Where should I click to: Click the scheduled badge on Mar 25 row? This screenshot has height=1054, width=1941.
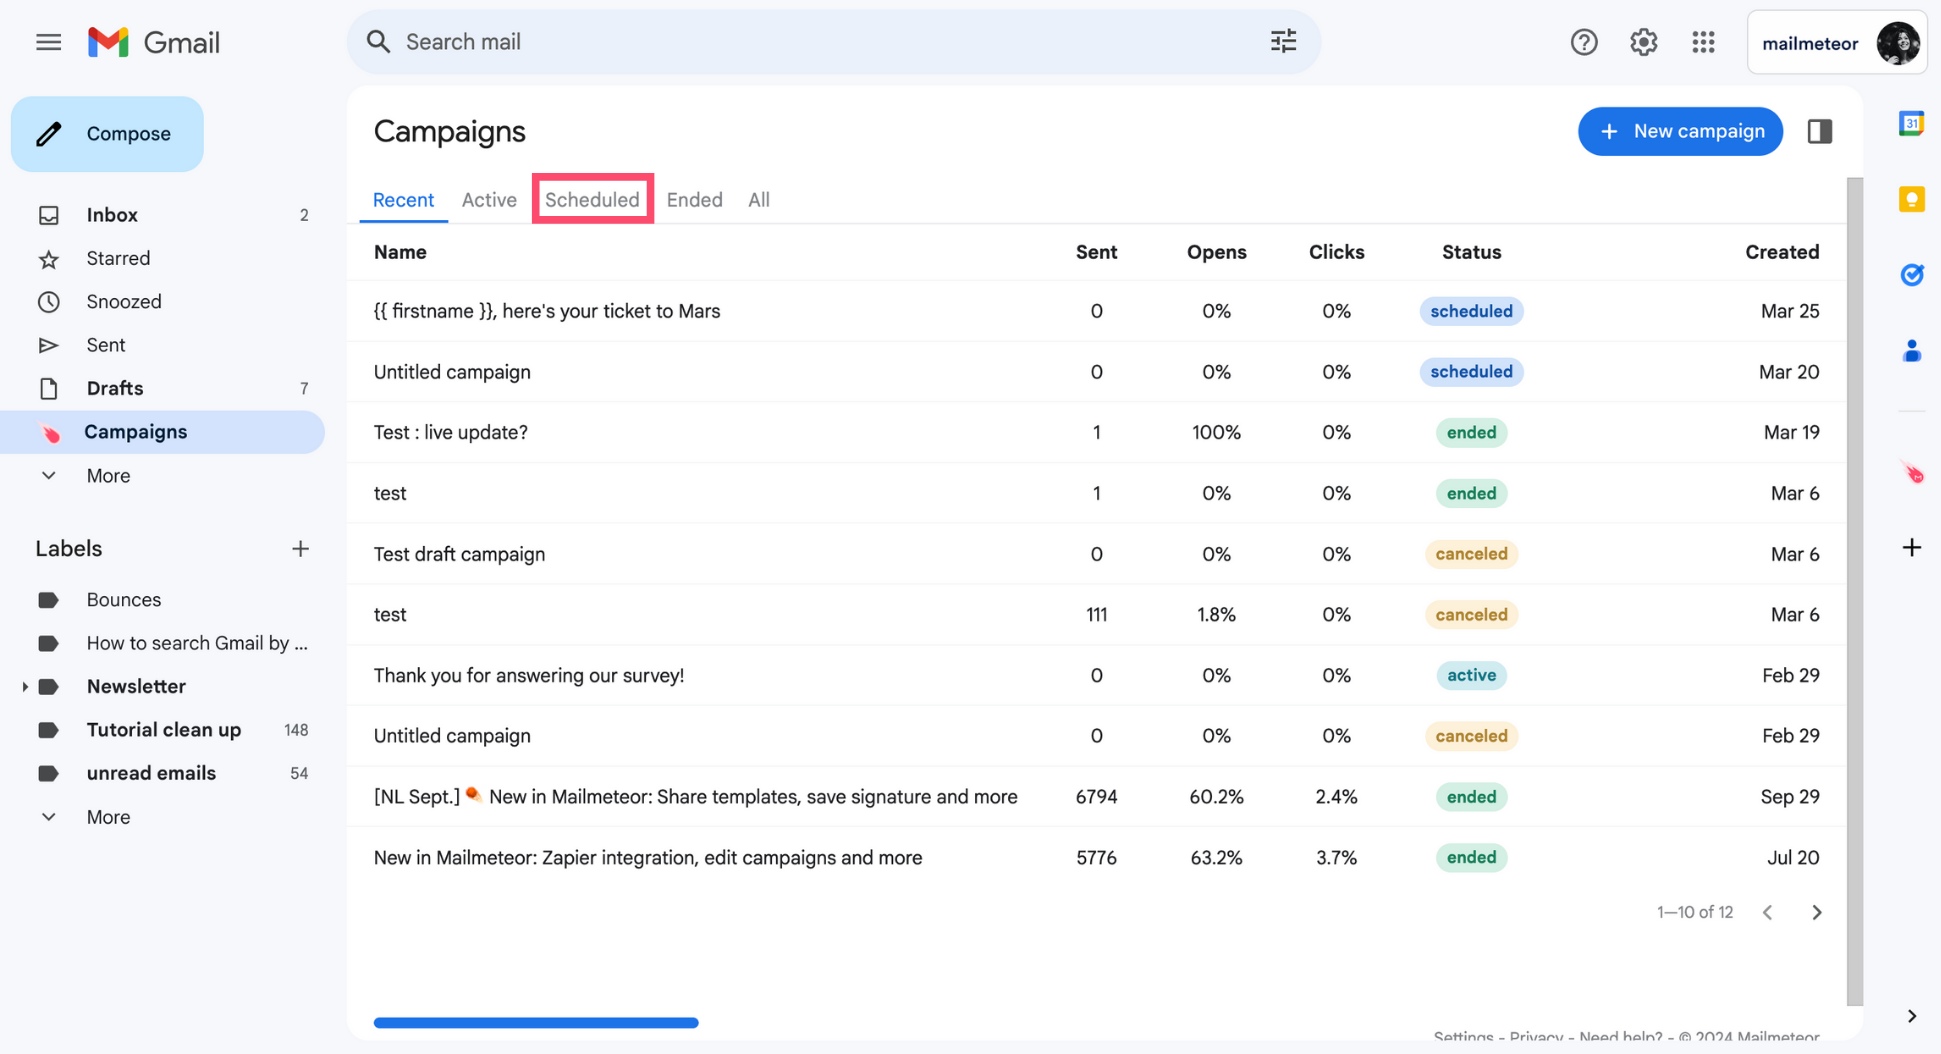coord(1471,311)
